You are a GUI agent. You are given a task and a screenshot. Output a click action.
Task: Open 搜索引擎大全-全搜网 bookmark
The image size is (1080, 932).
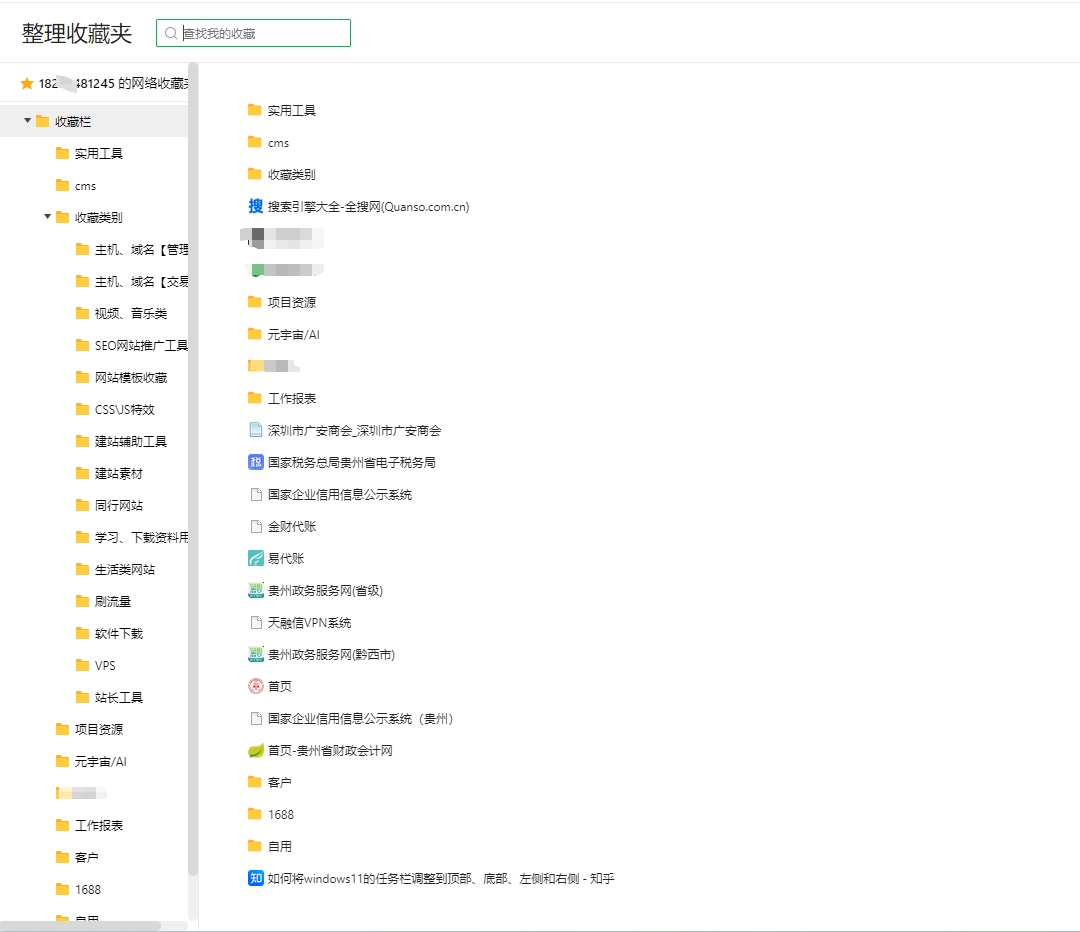[x=368, y=207]
